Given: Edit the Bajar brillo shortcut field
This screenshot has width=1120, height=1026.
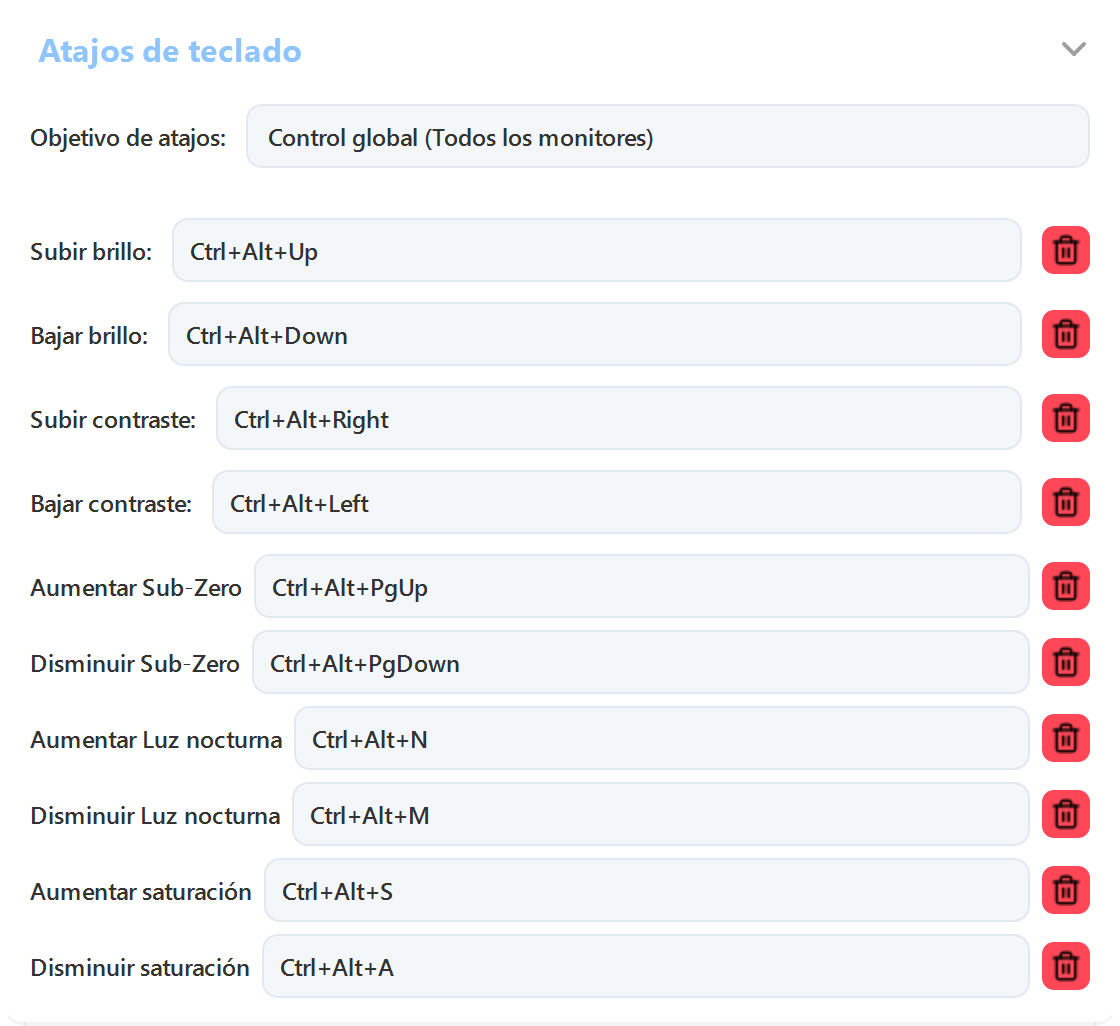Looking at the screenshot, I should tap(594, 334).
